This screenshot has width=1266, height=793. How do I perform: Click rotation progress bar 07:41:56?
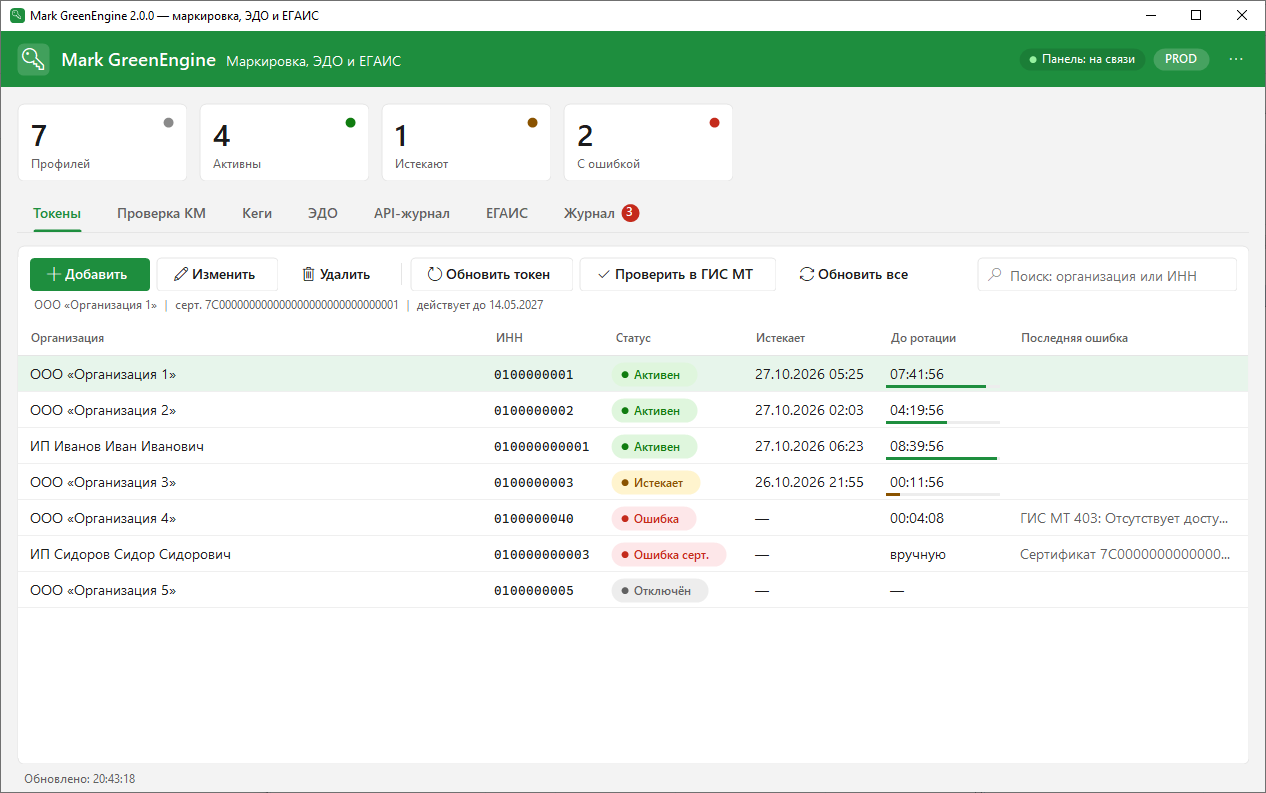(943, 385)
